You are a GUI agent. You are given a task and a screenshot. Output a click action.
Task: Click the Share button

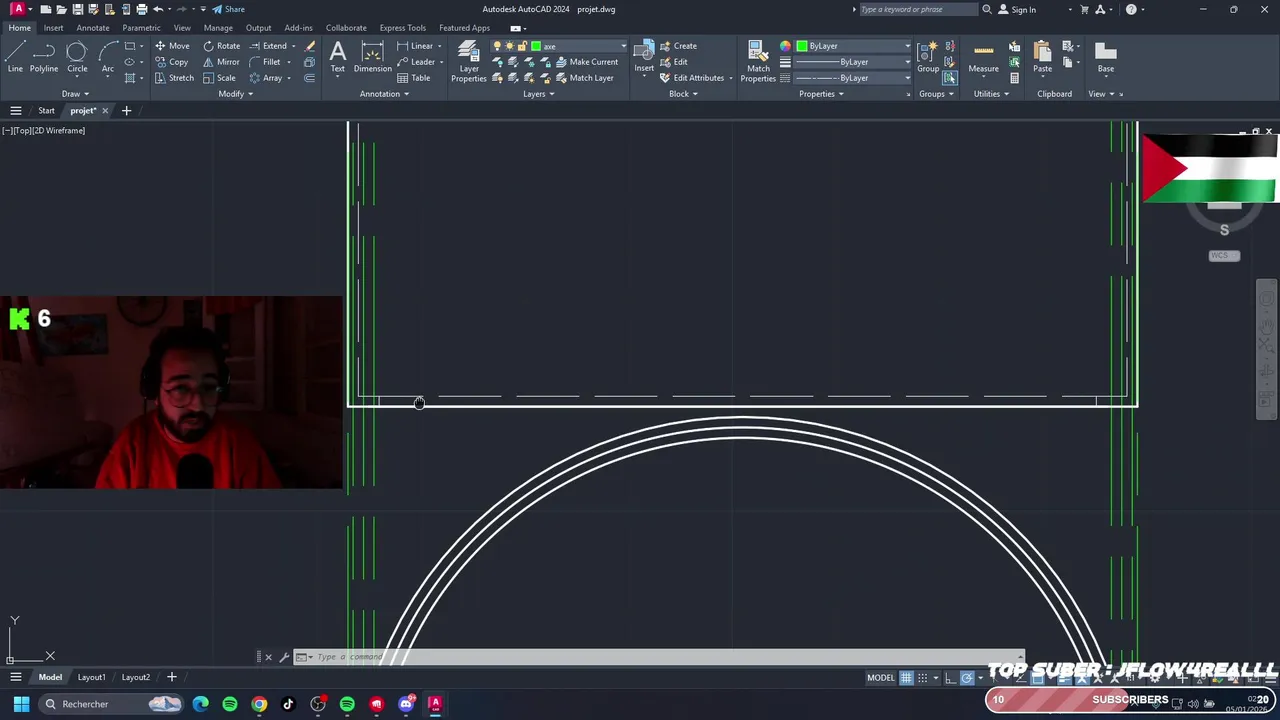click(228, 9)
